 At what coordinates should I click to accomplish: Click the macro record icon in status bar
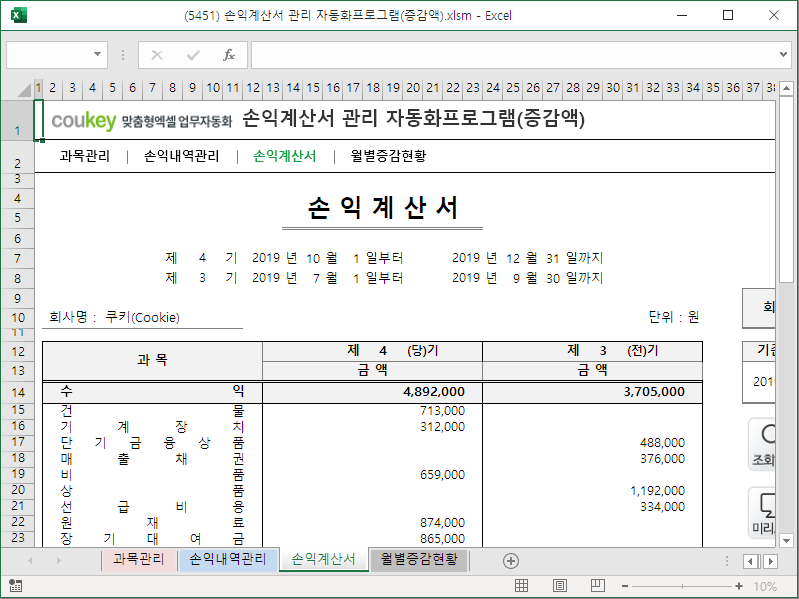[x=15, y=586]
